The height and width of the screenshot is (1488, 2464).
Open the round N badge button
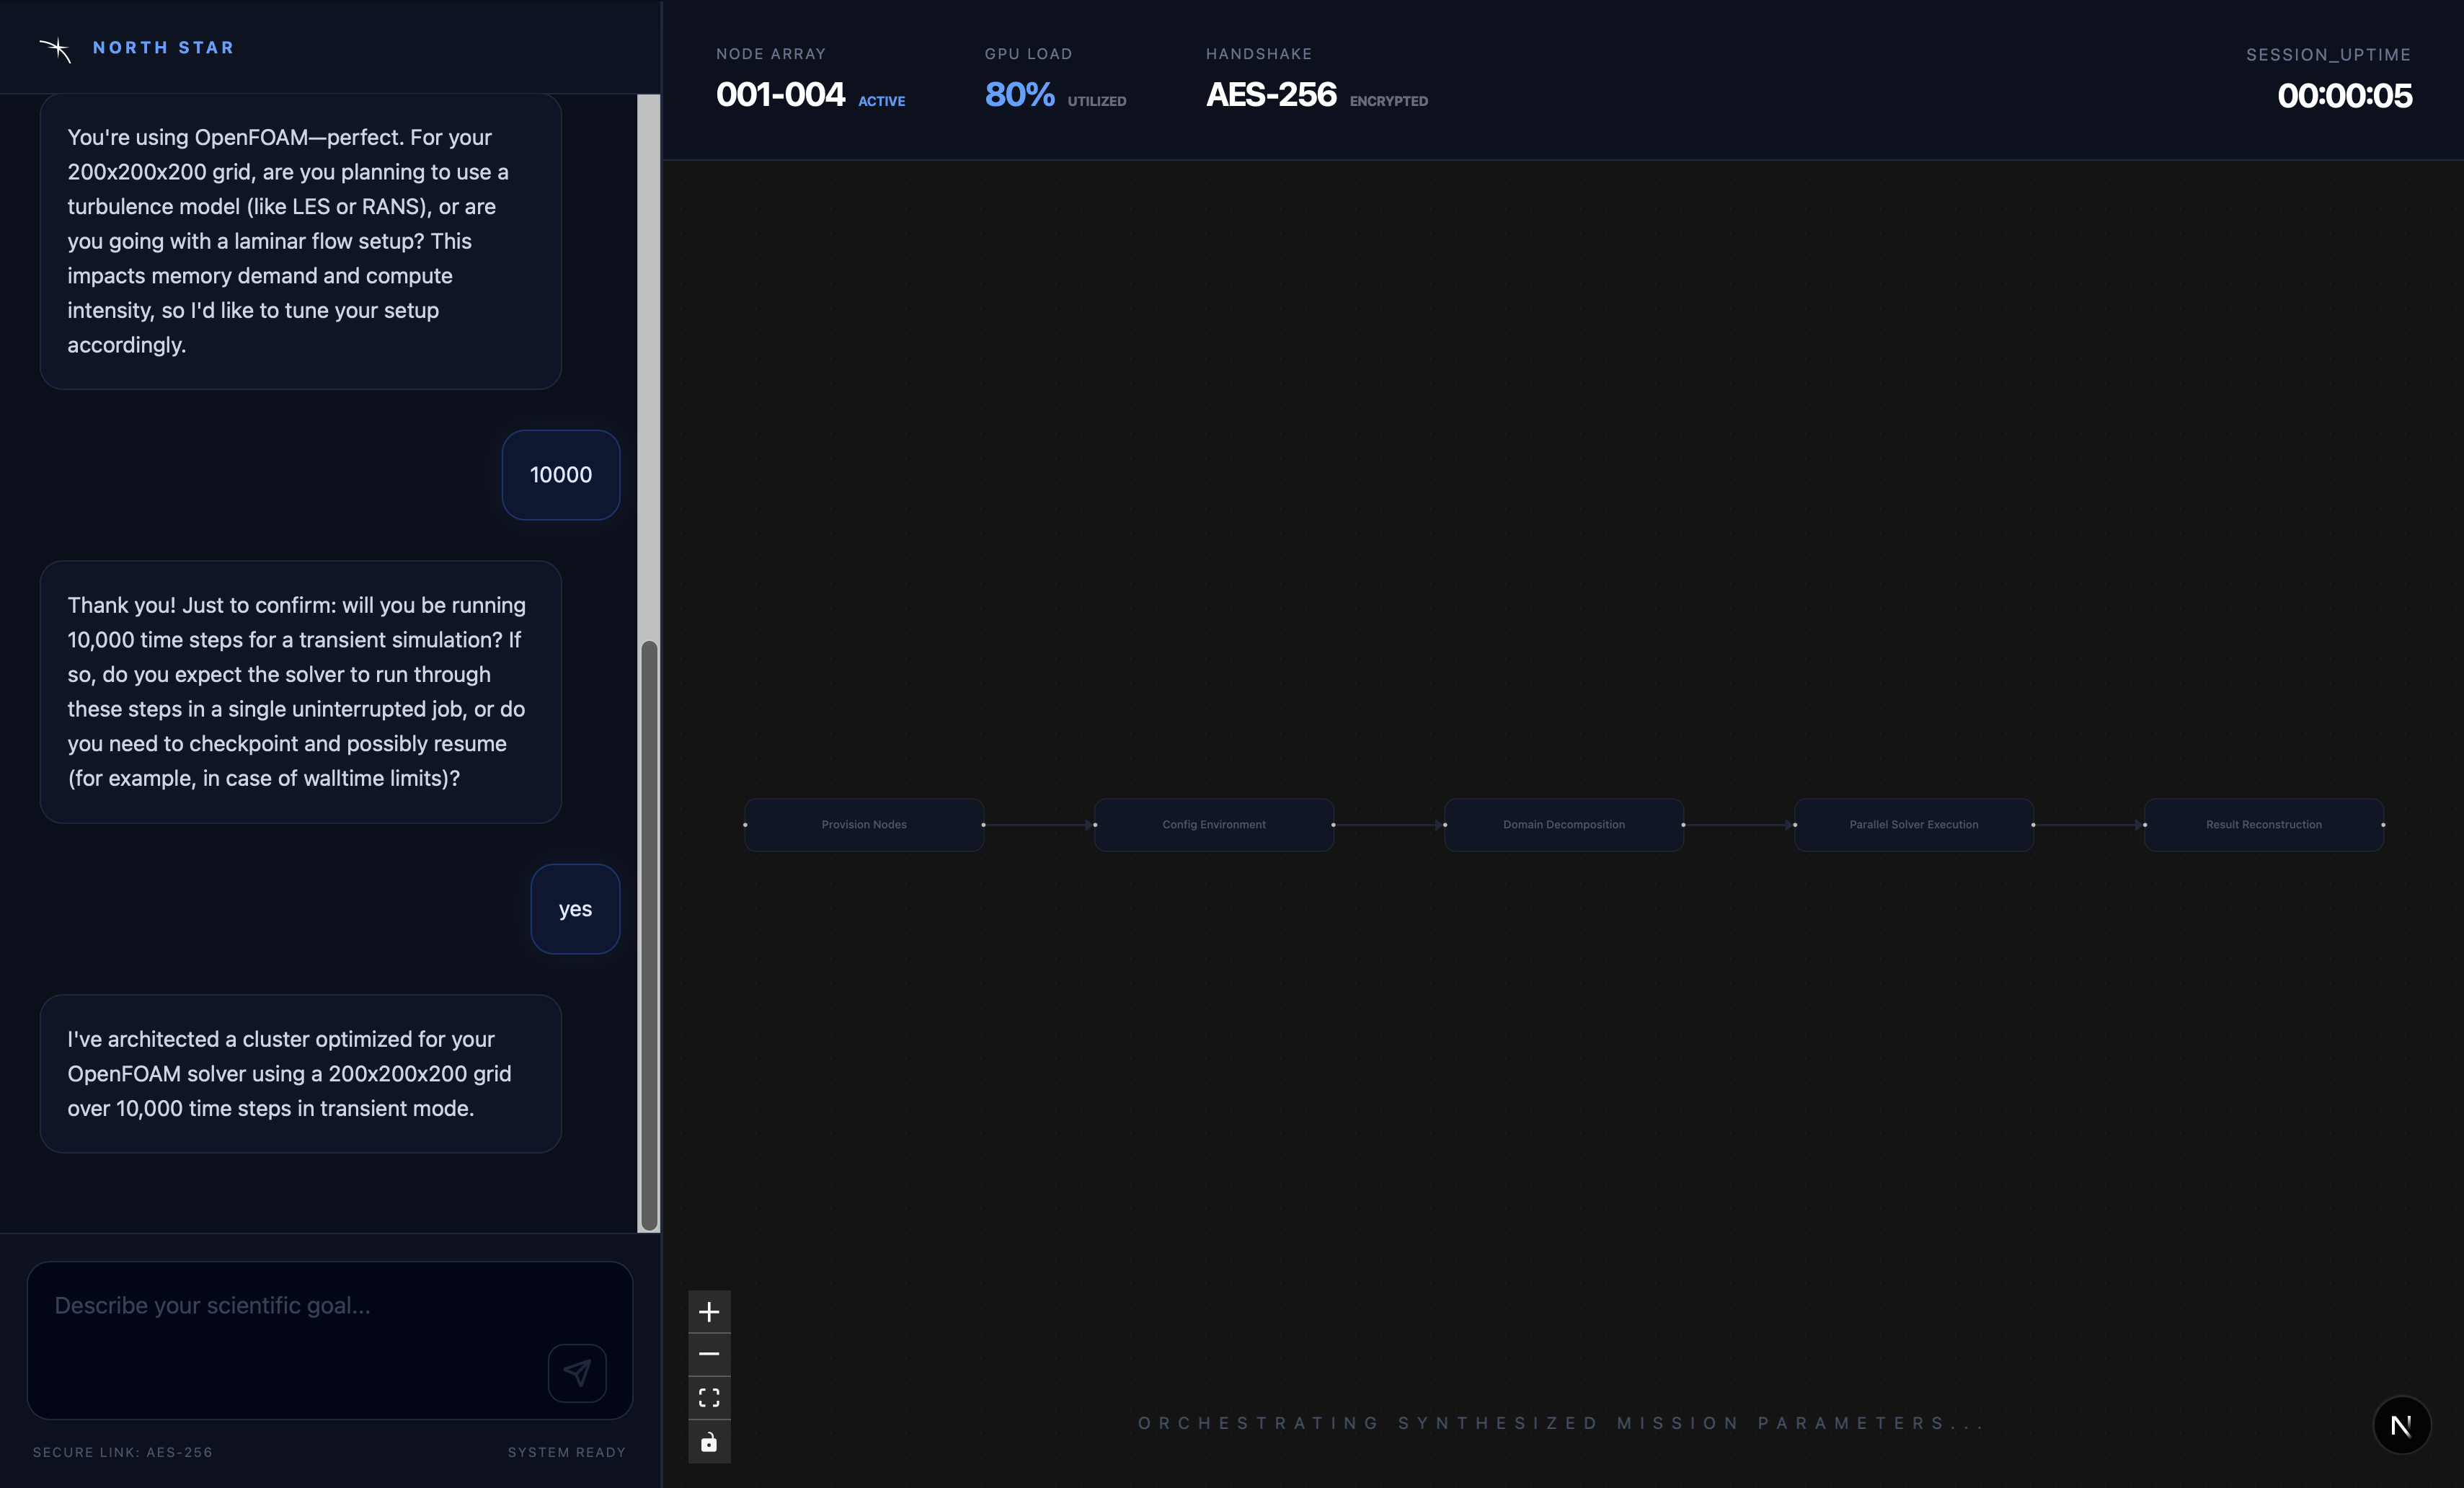coord(2401,1424)
